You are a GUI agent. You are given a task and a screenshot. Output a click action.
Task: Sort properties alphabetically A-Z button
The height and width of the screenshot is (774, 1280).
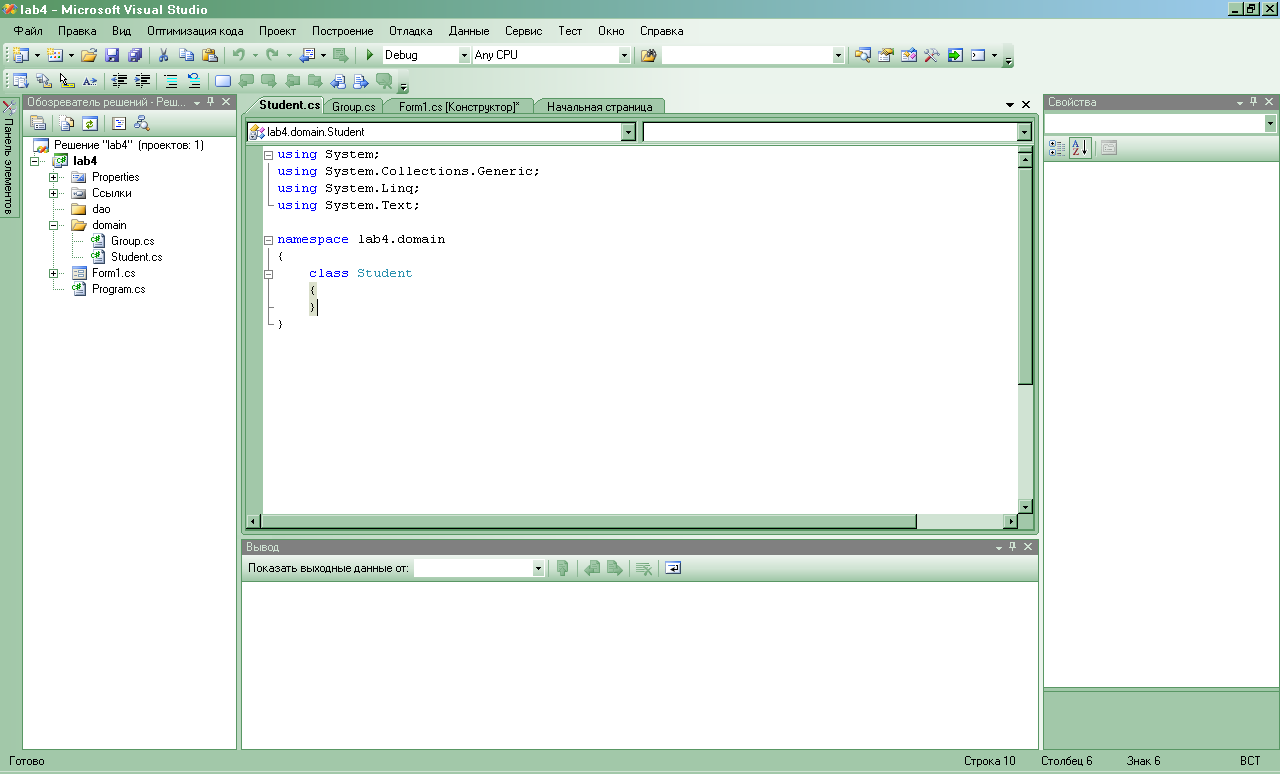1080,148
